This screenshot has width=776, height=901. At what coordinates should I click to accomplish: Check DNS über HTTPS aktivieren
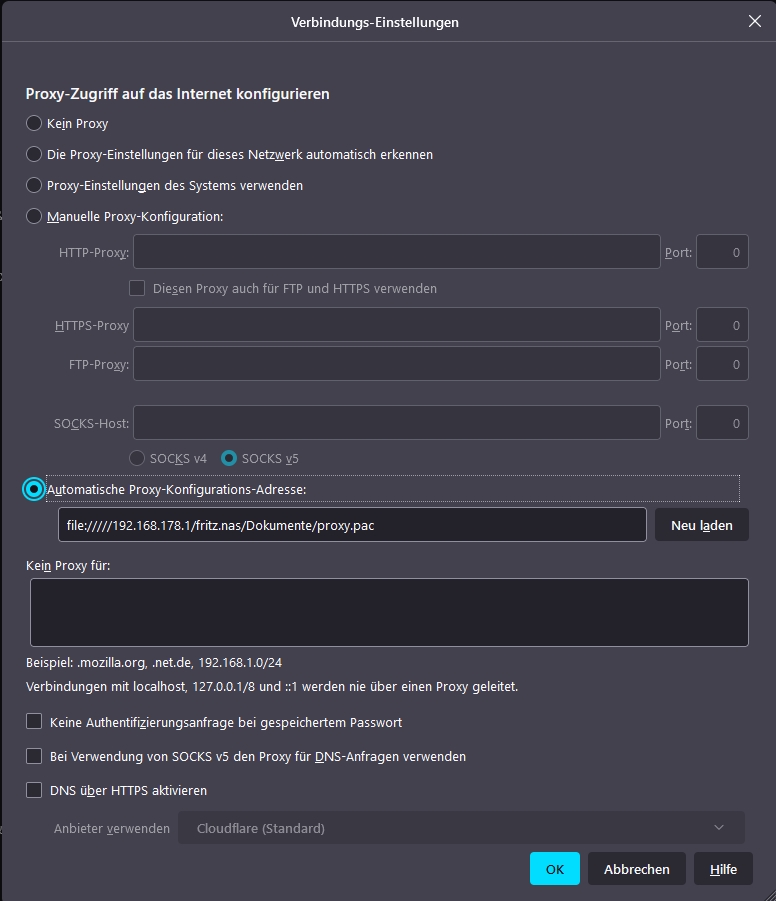[34, 790]
